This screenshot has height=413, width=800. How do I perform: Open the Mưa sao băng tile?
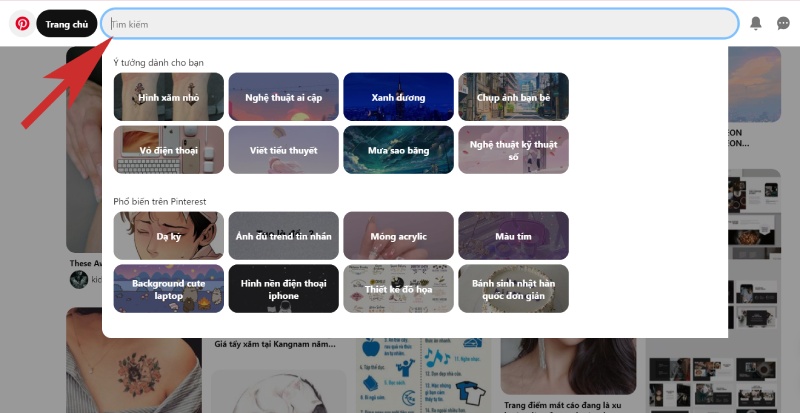(398, 150)
